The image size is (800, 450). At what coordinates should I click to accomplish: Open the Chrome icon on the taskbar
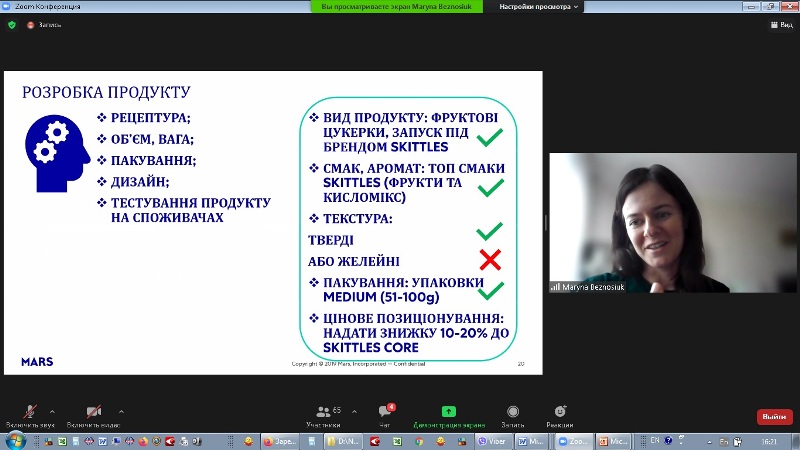[419, 441]
